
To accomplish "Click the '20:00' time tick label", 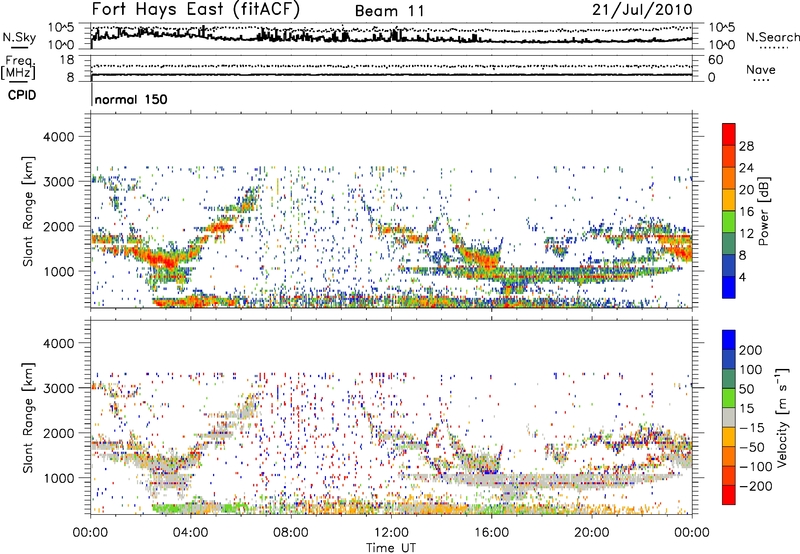I will (591, 533).
